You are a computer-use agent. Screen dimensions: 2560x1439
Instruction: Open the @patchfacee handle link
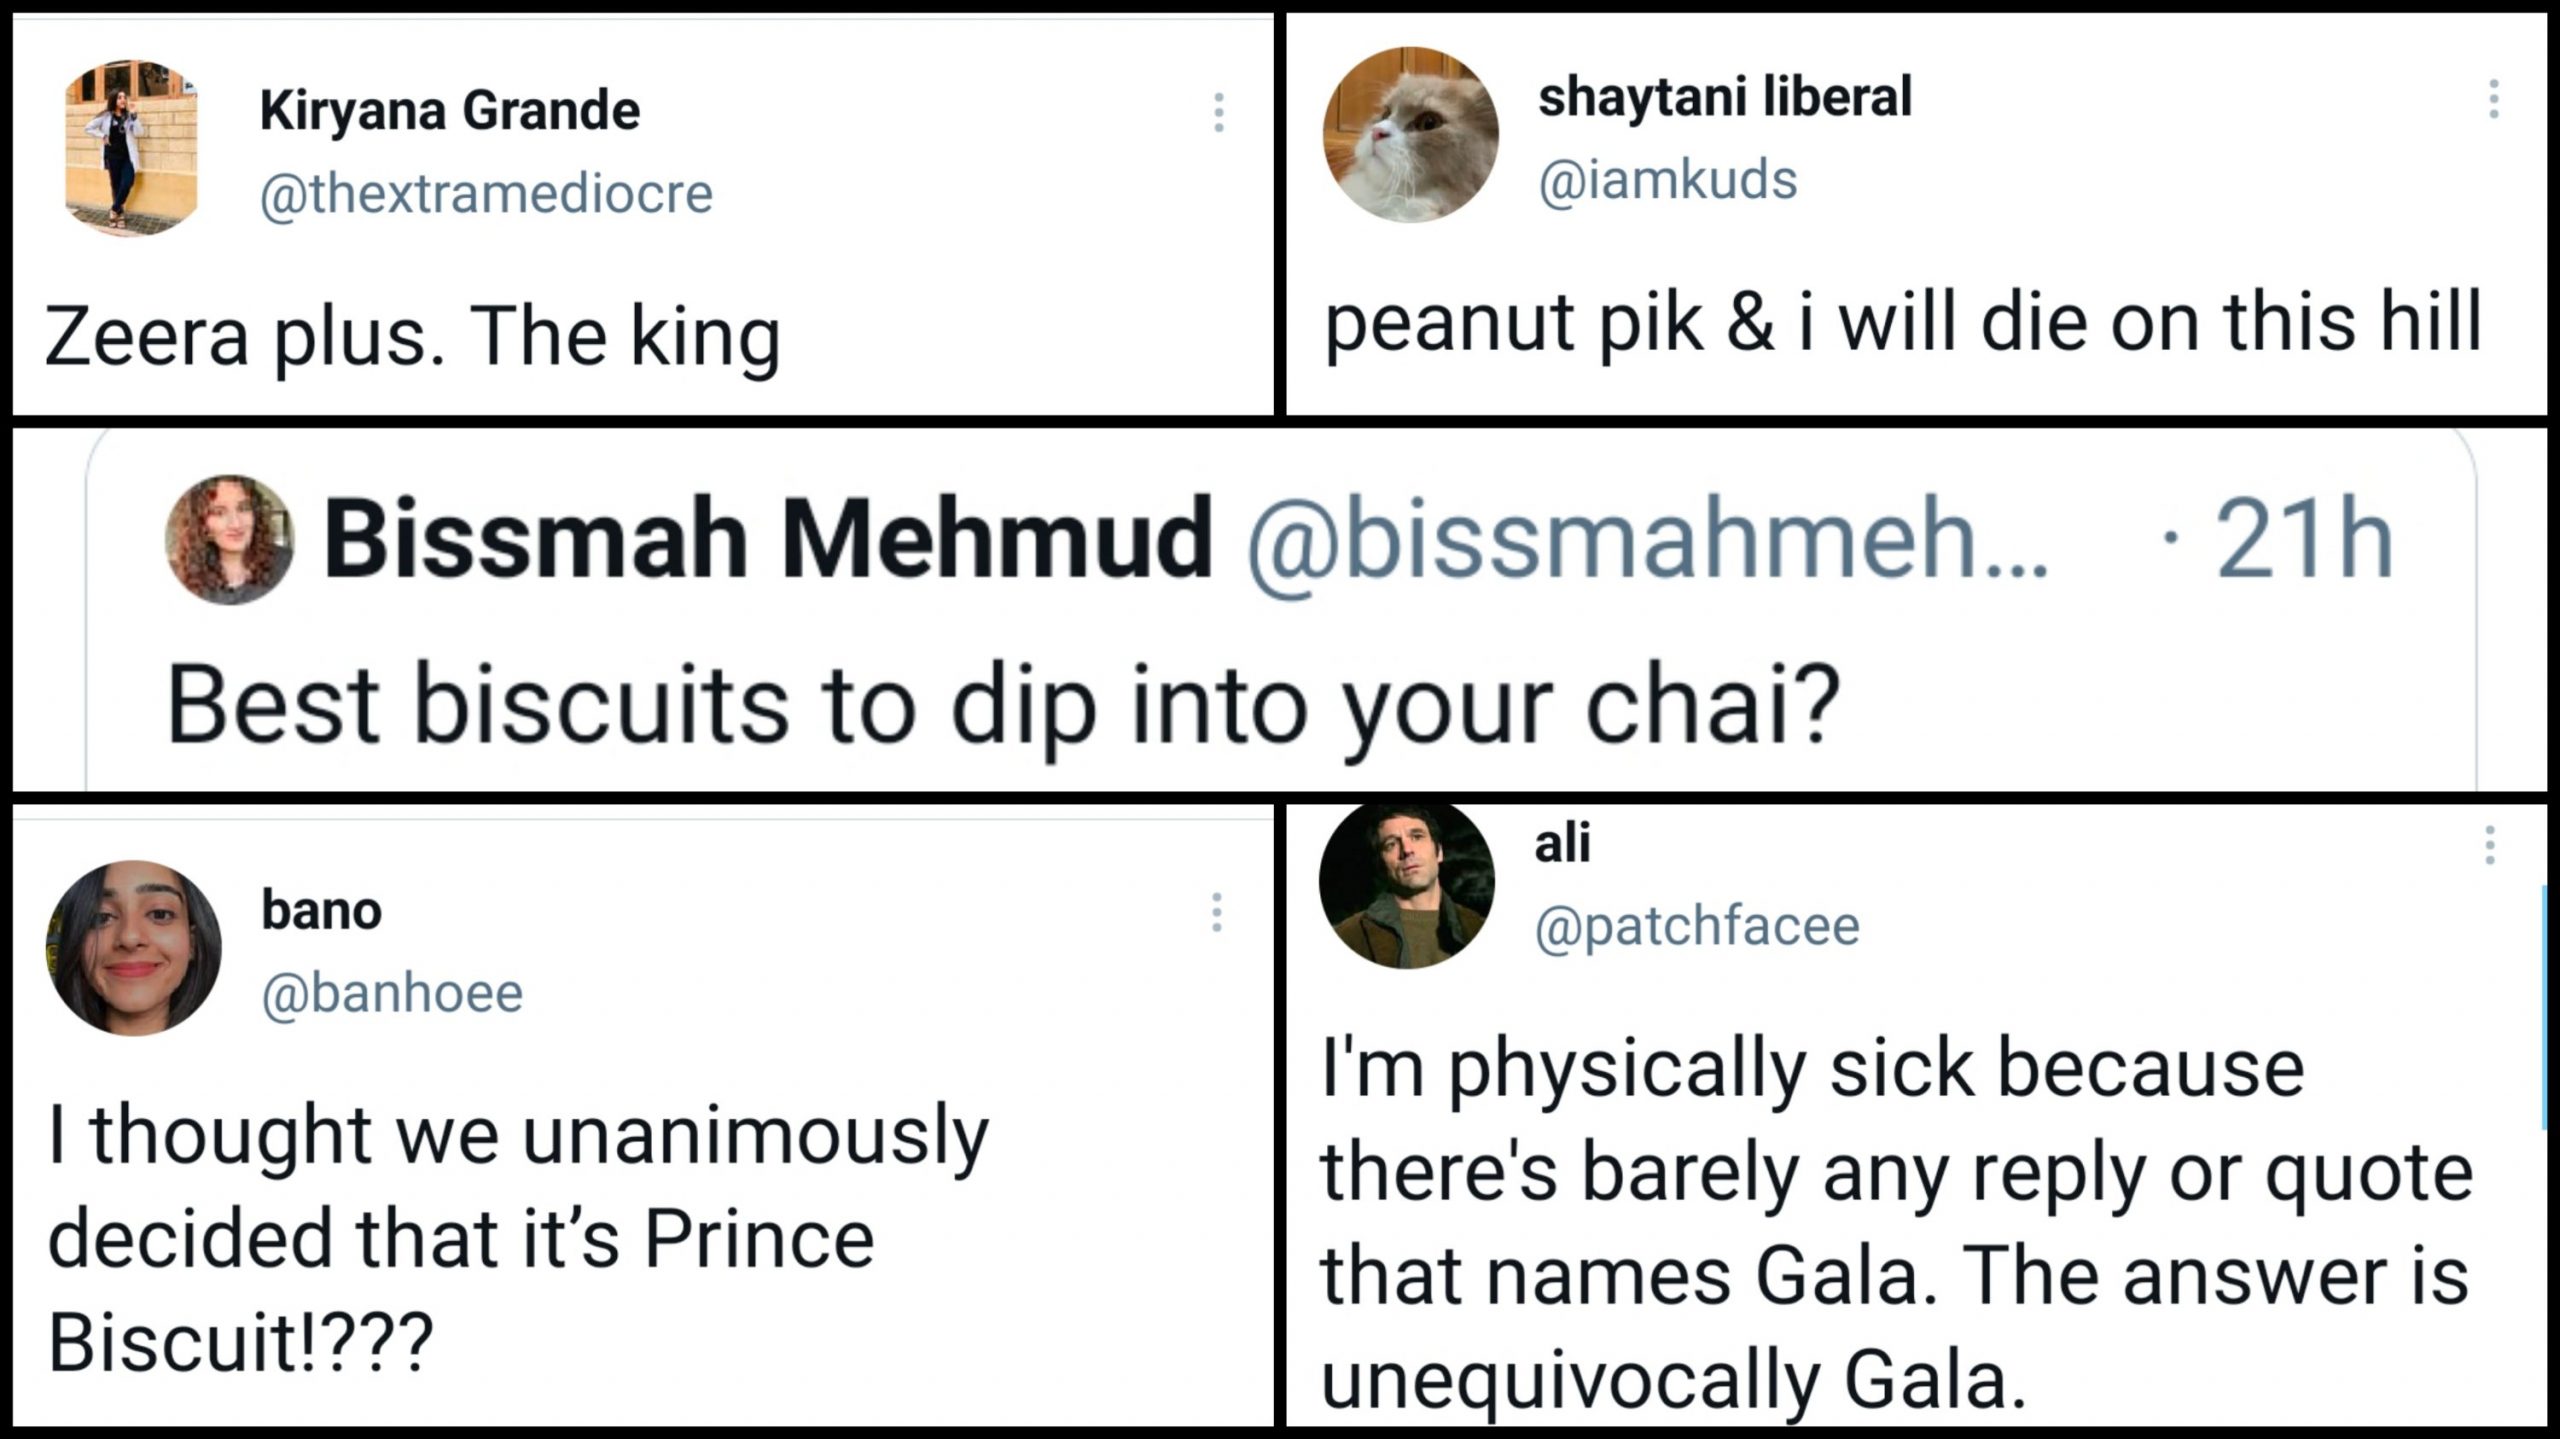1697,925
